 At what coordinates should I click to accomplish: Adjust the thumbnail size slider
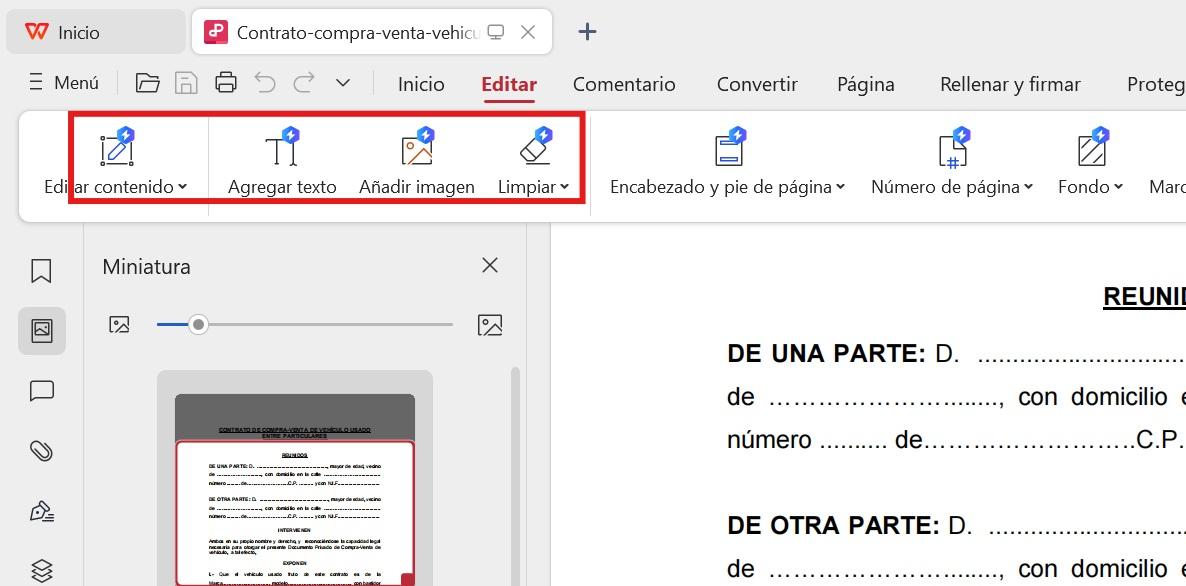(x=198, y=324)
